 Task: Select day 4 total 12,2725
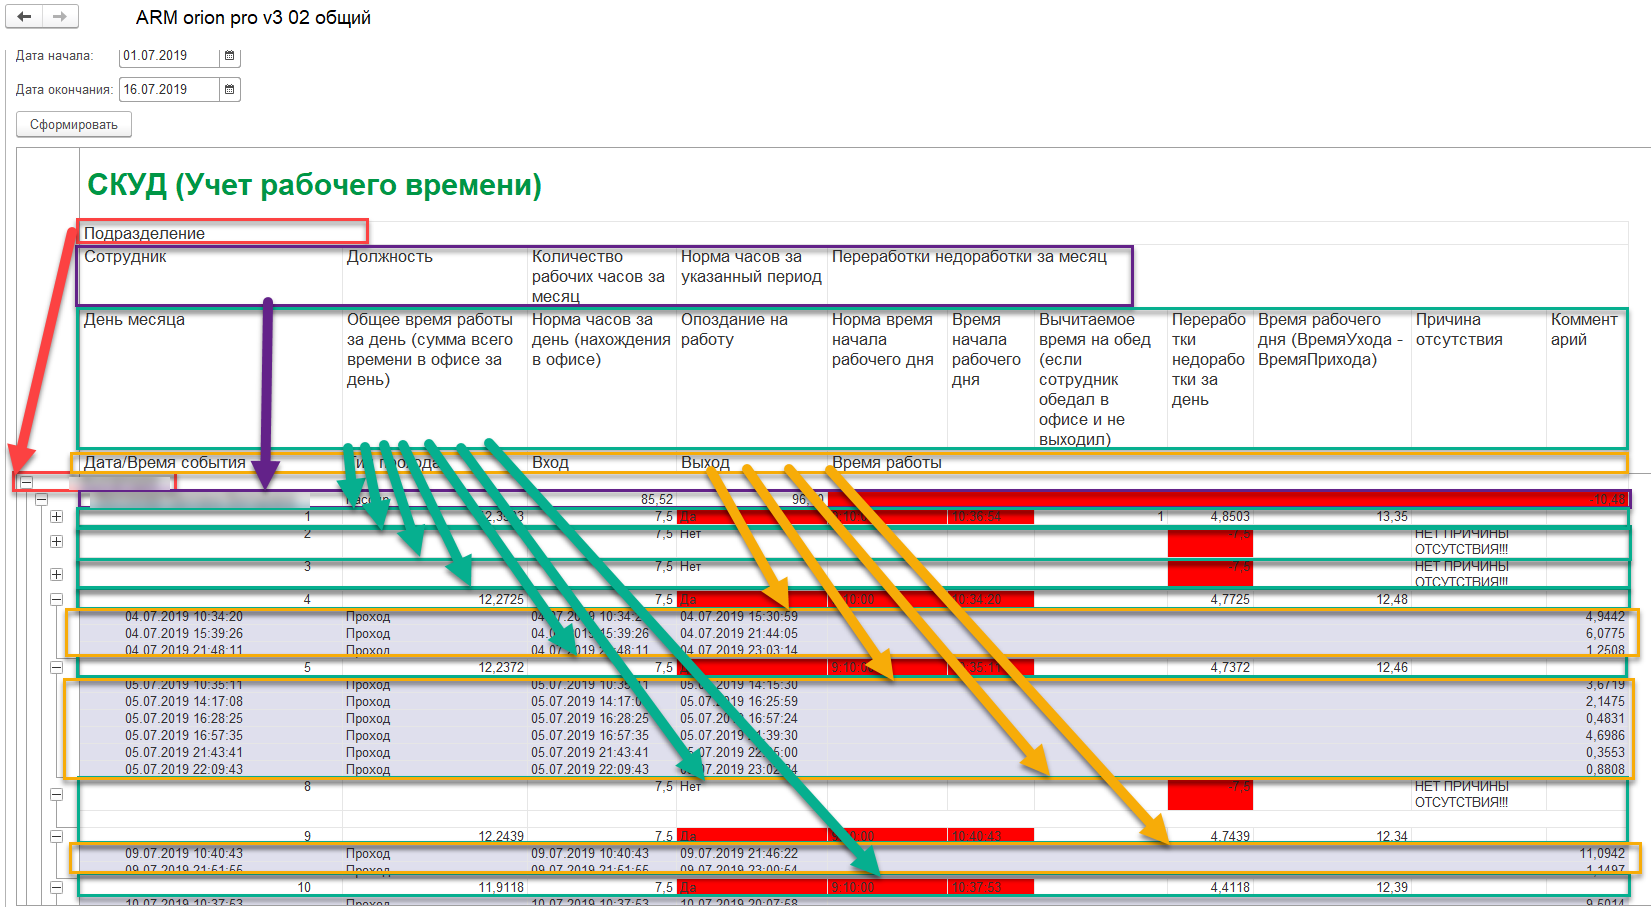[501, 600]
